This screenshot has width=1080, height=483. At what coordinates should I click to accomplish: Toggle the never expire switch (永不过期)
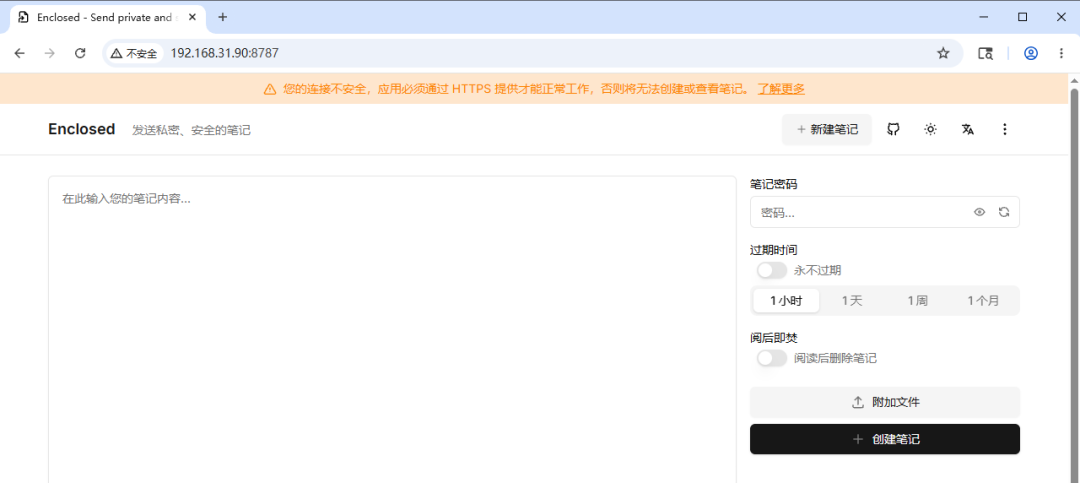coord(771,271)
